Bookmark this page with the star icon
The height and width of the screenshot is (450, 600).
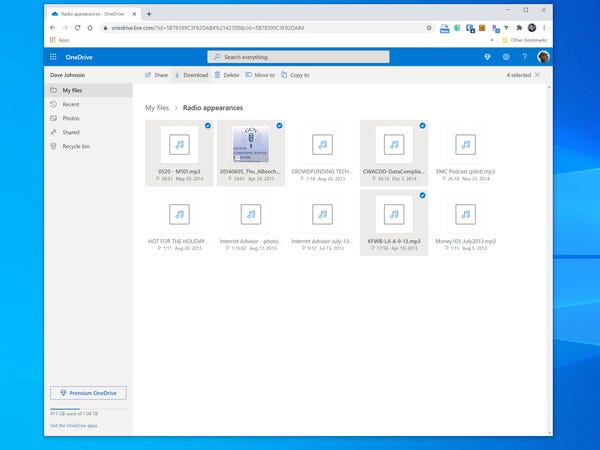click(429, 28)
